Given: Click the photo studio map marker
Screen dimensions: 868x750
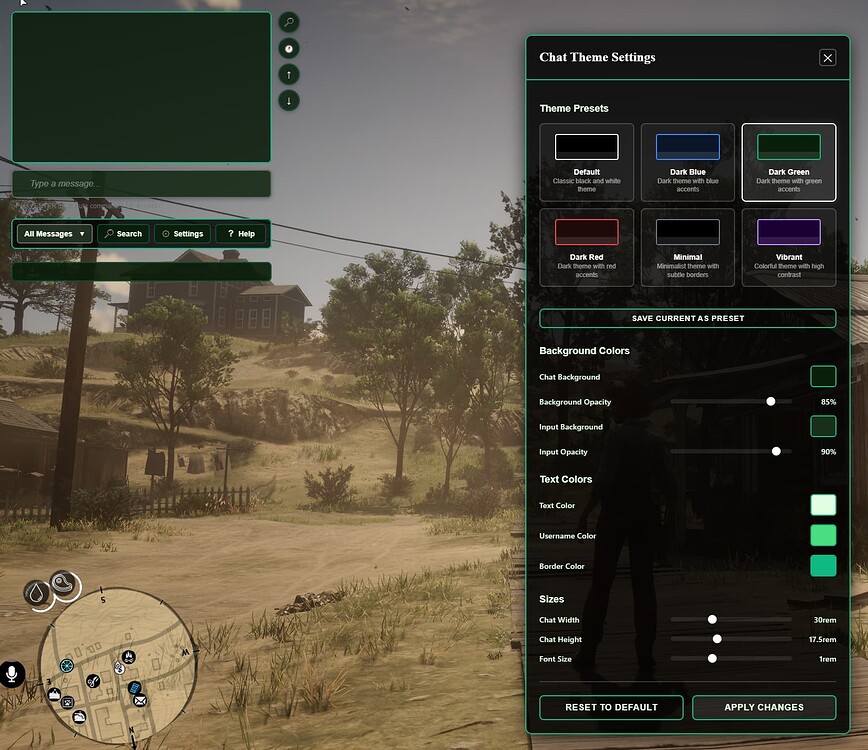Looking at the screenshot, I should [68, 703].
